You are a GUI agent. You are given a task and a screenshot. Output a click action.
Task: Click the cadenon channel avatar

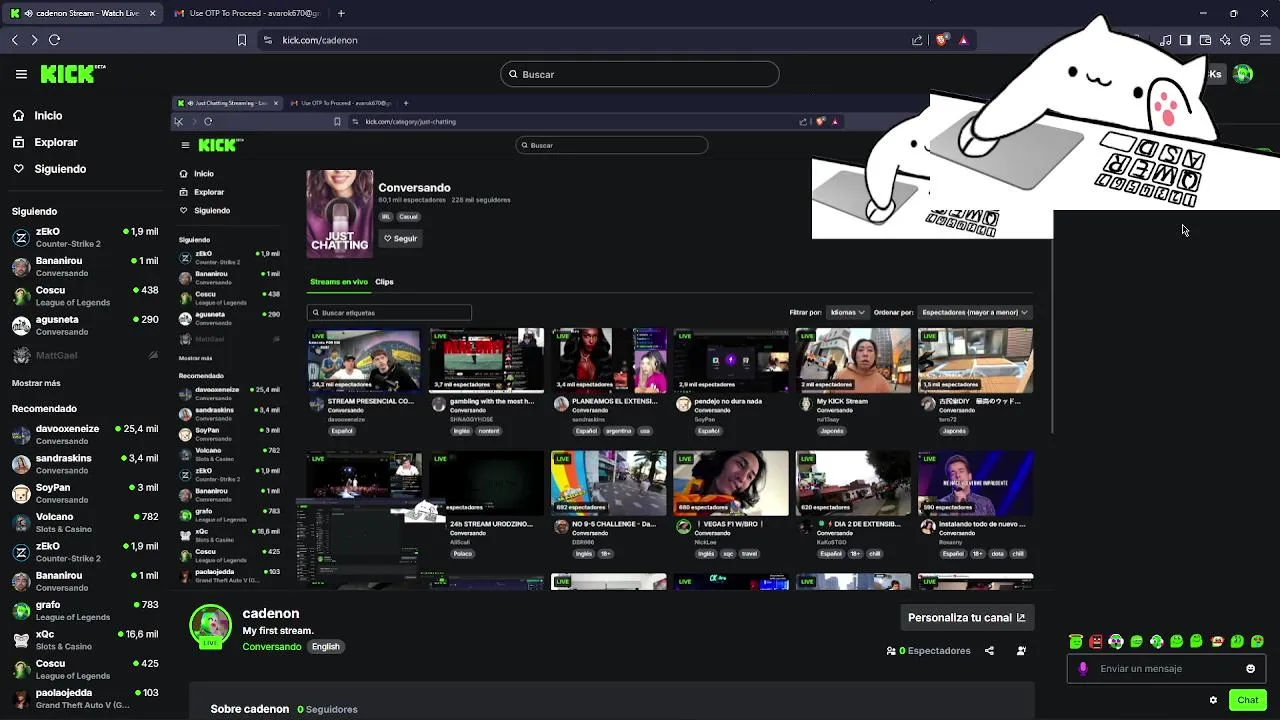pos(210,626)
